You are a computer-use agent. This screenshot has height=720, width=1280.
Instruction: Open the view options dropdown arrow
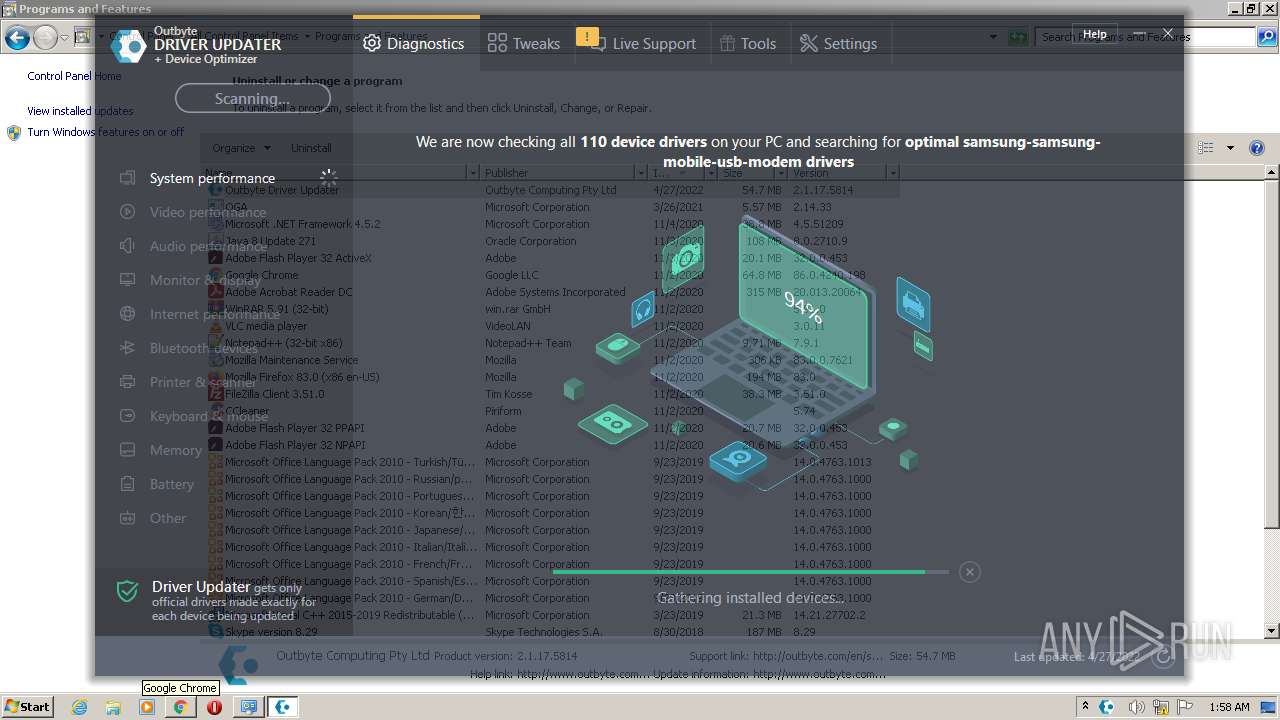(x=1230, y=148)
